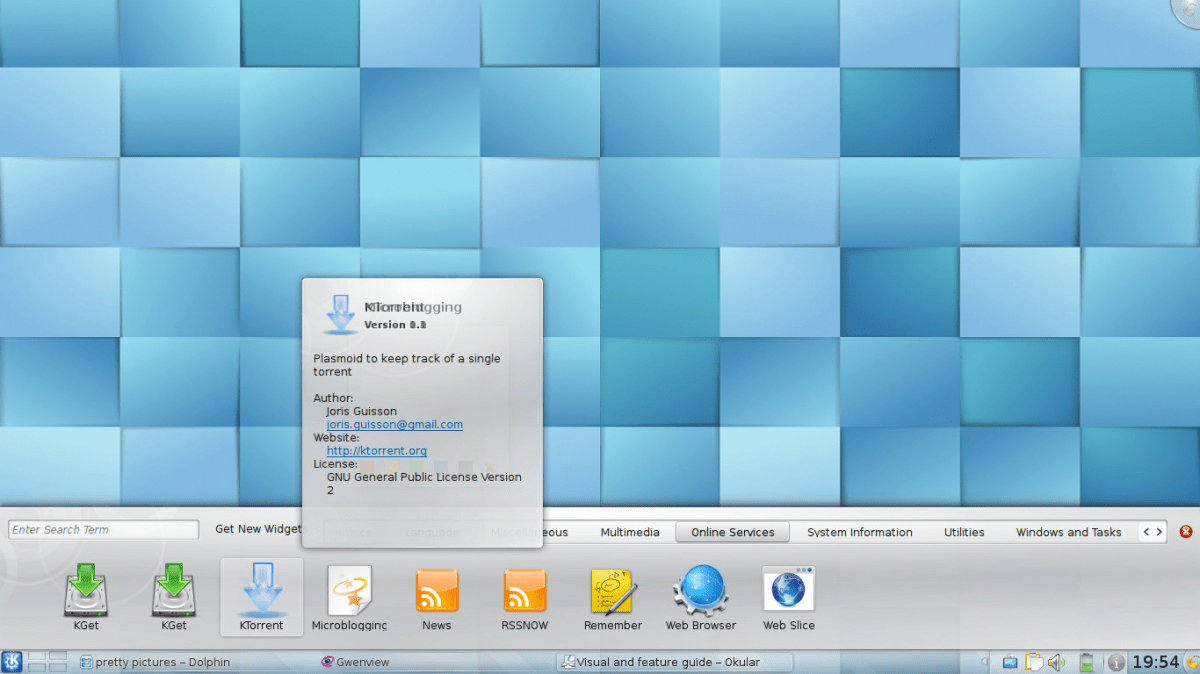Open the display settings tray icon
1200x674 pixels.
(x=1009, y=662)
